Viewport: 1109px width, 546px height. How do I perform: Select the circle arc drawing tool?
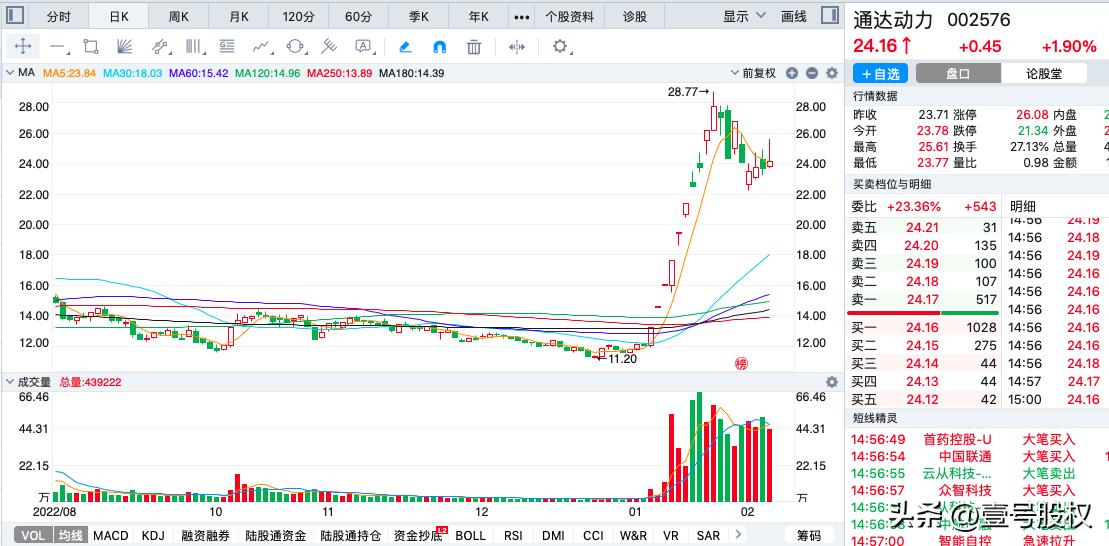(296, 47)
